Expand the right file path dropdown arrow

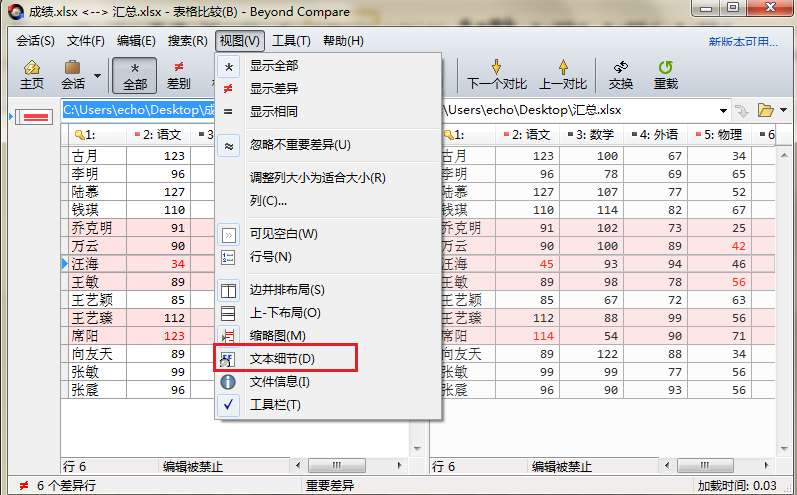723,110
